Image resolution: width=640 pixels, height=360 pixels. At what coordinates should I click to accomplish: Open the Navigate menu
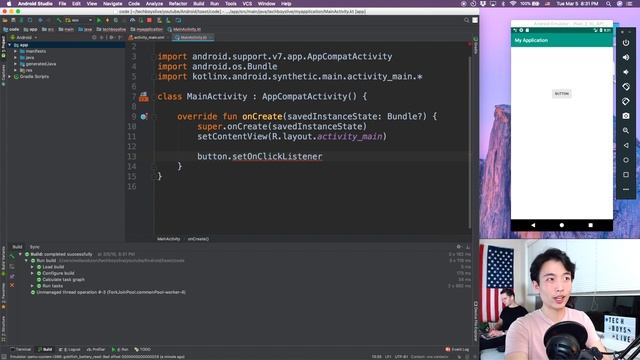[x=112, y=4]
